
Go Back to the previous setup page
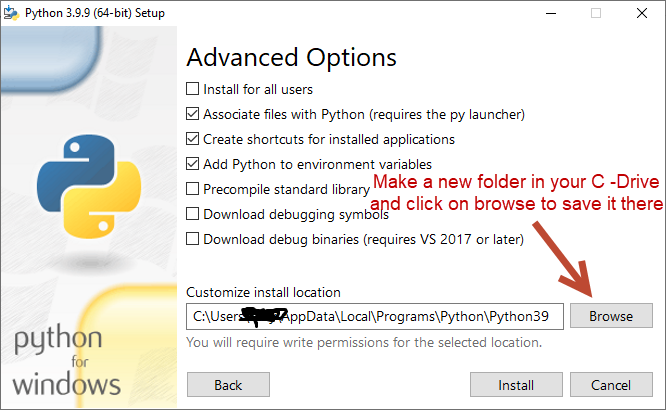pos(228,385)
